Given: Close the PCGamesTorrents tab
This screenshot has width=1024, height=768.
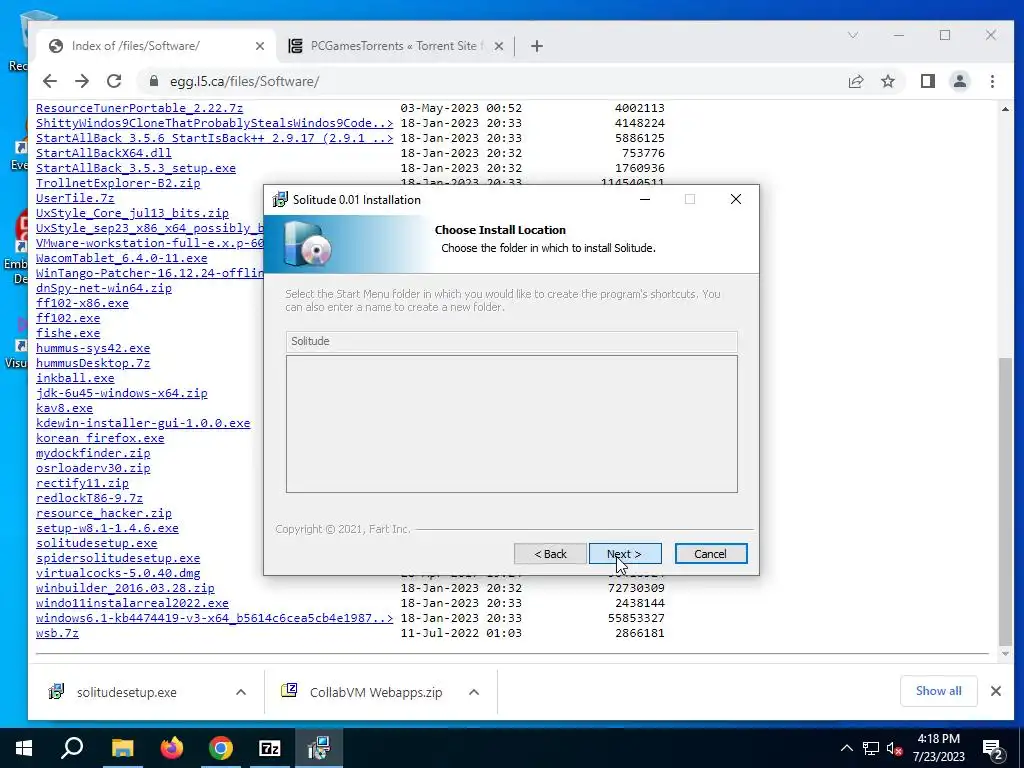Looking at the screenshot, I should (498, 46).
